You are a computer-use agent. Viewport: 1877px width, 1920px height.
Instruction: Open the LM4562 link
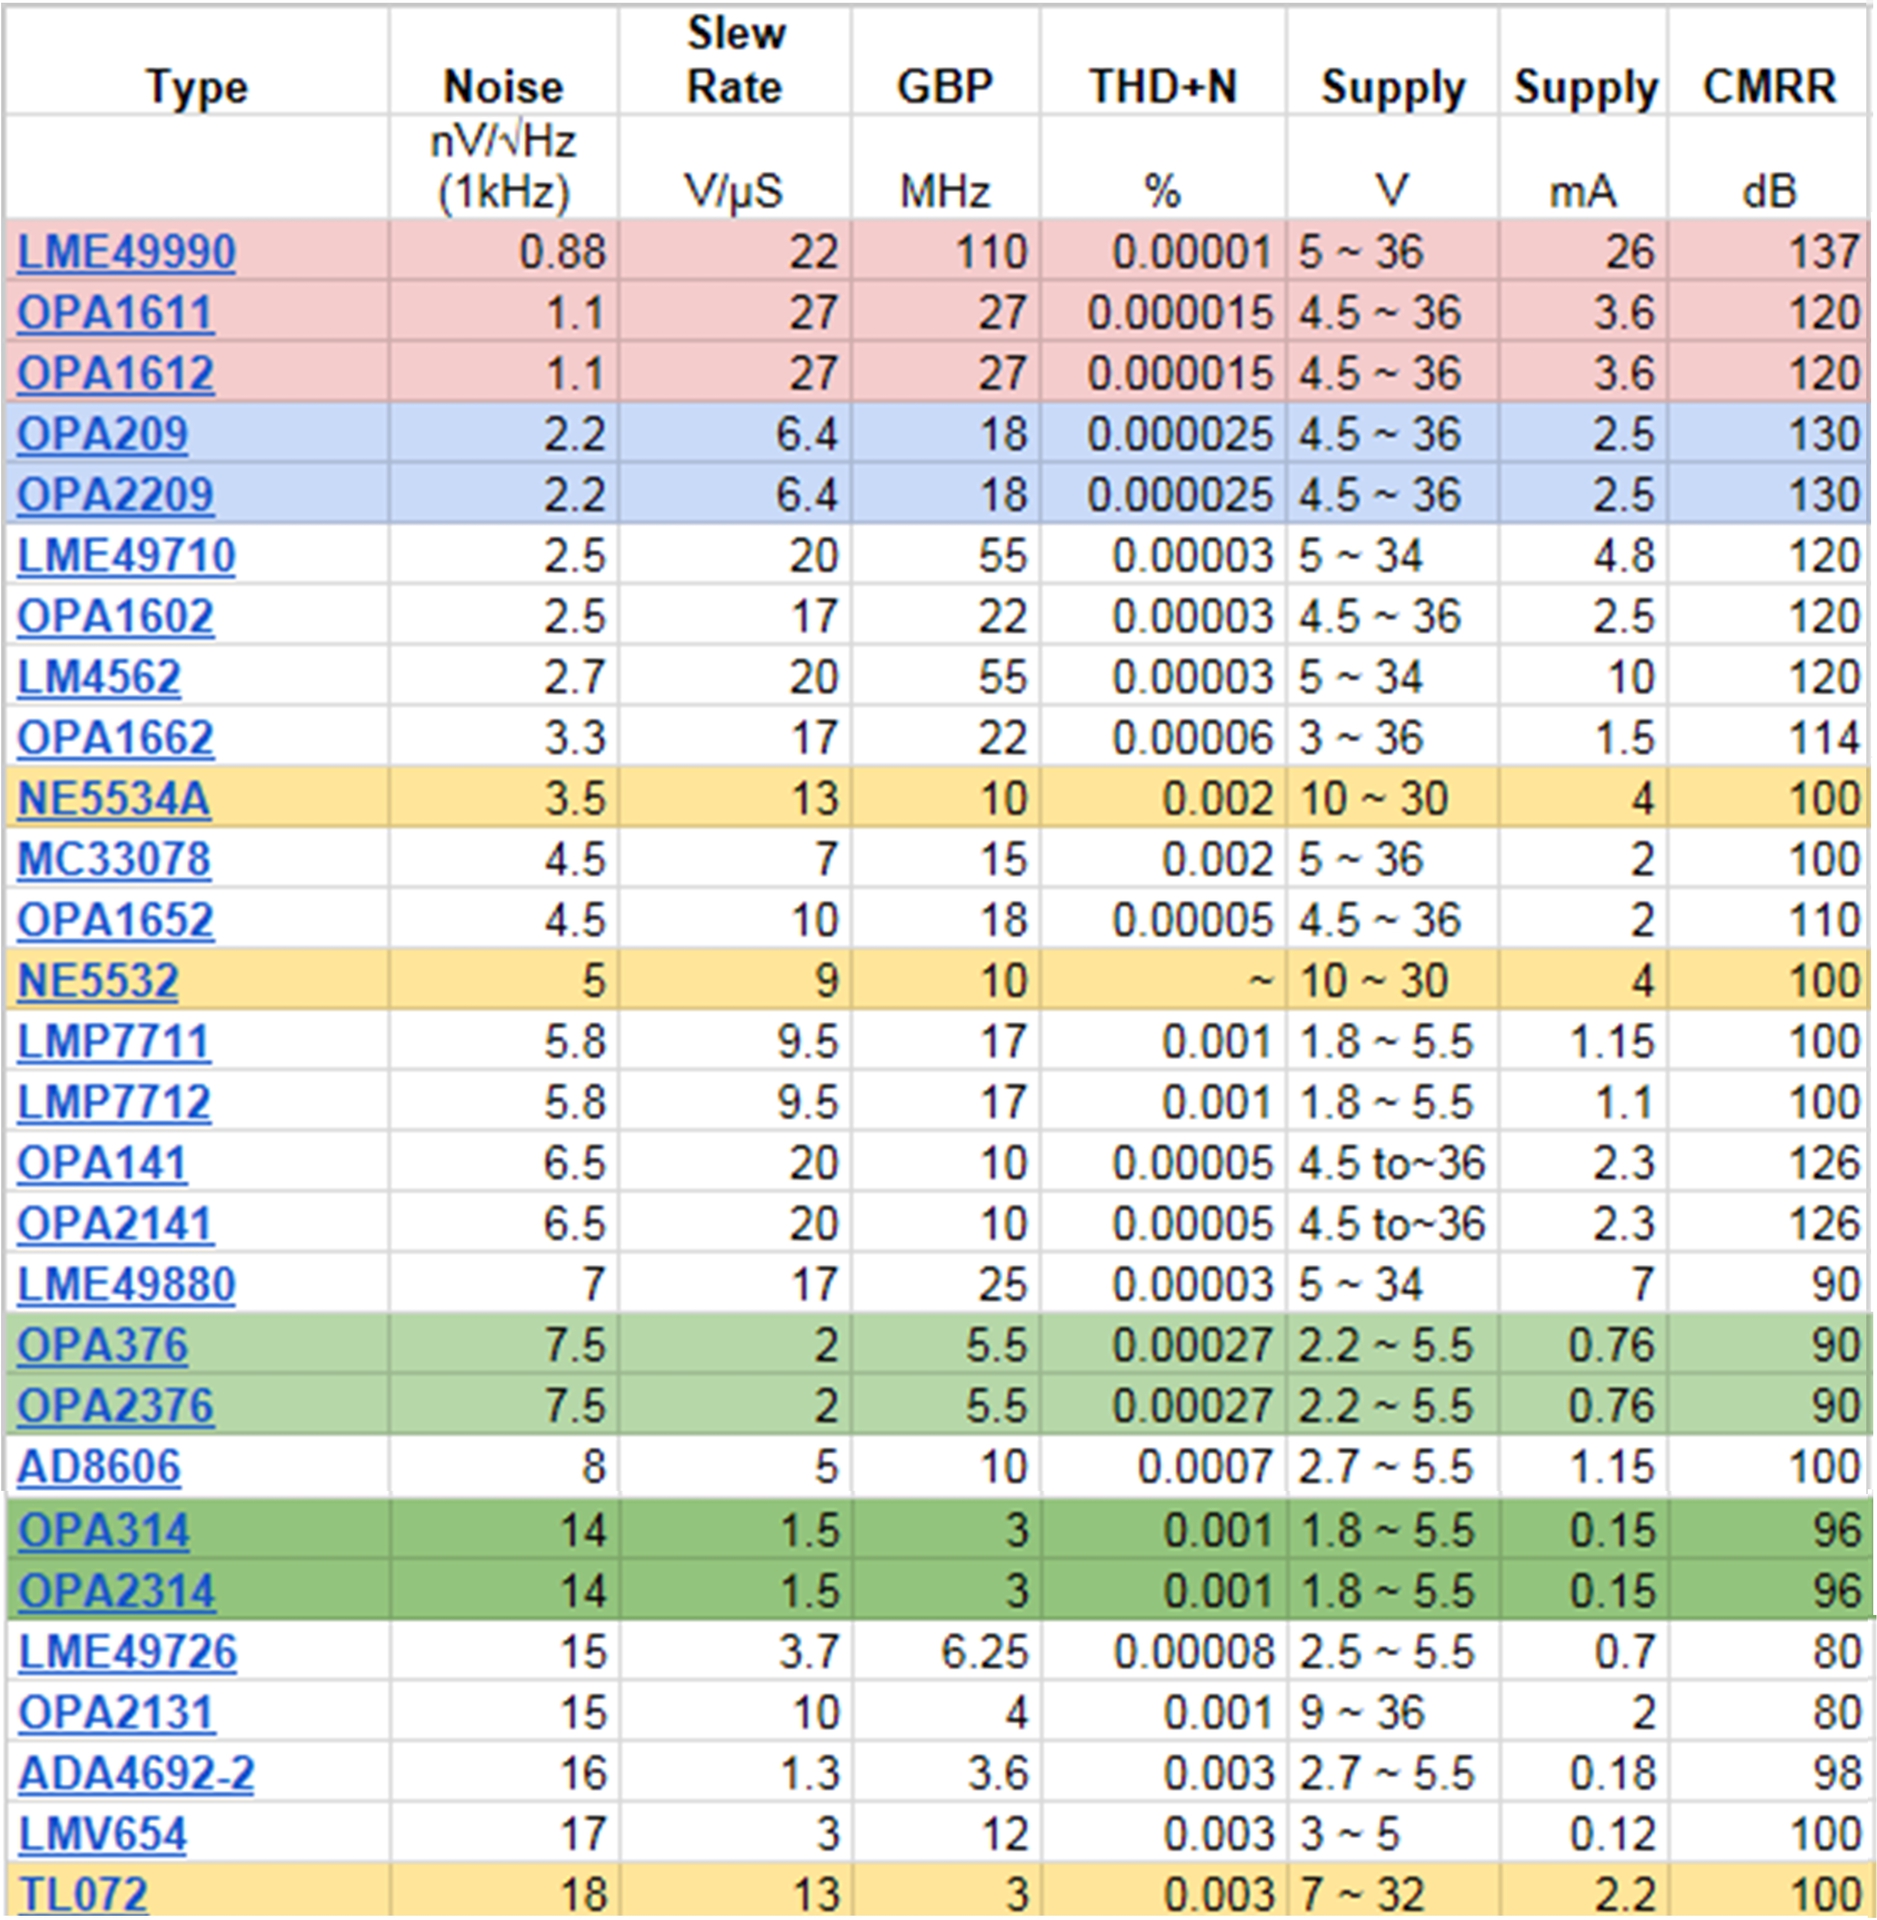pos(99,678)
